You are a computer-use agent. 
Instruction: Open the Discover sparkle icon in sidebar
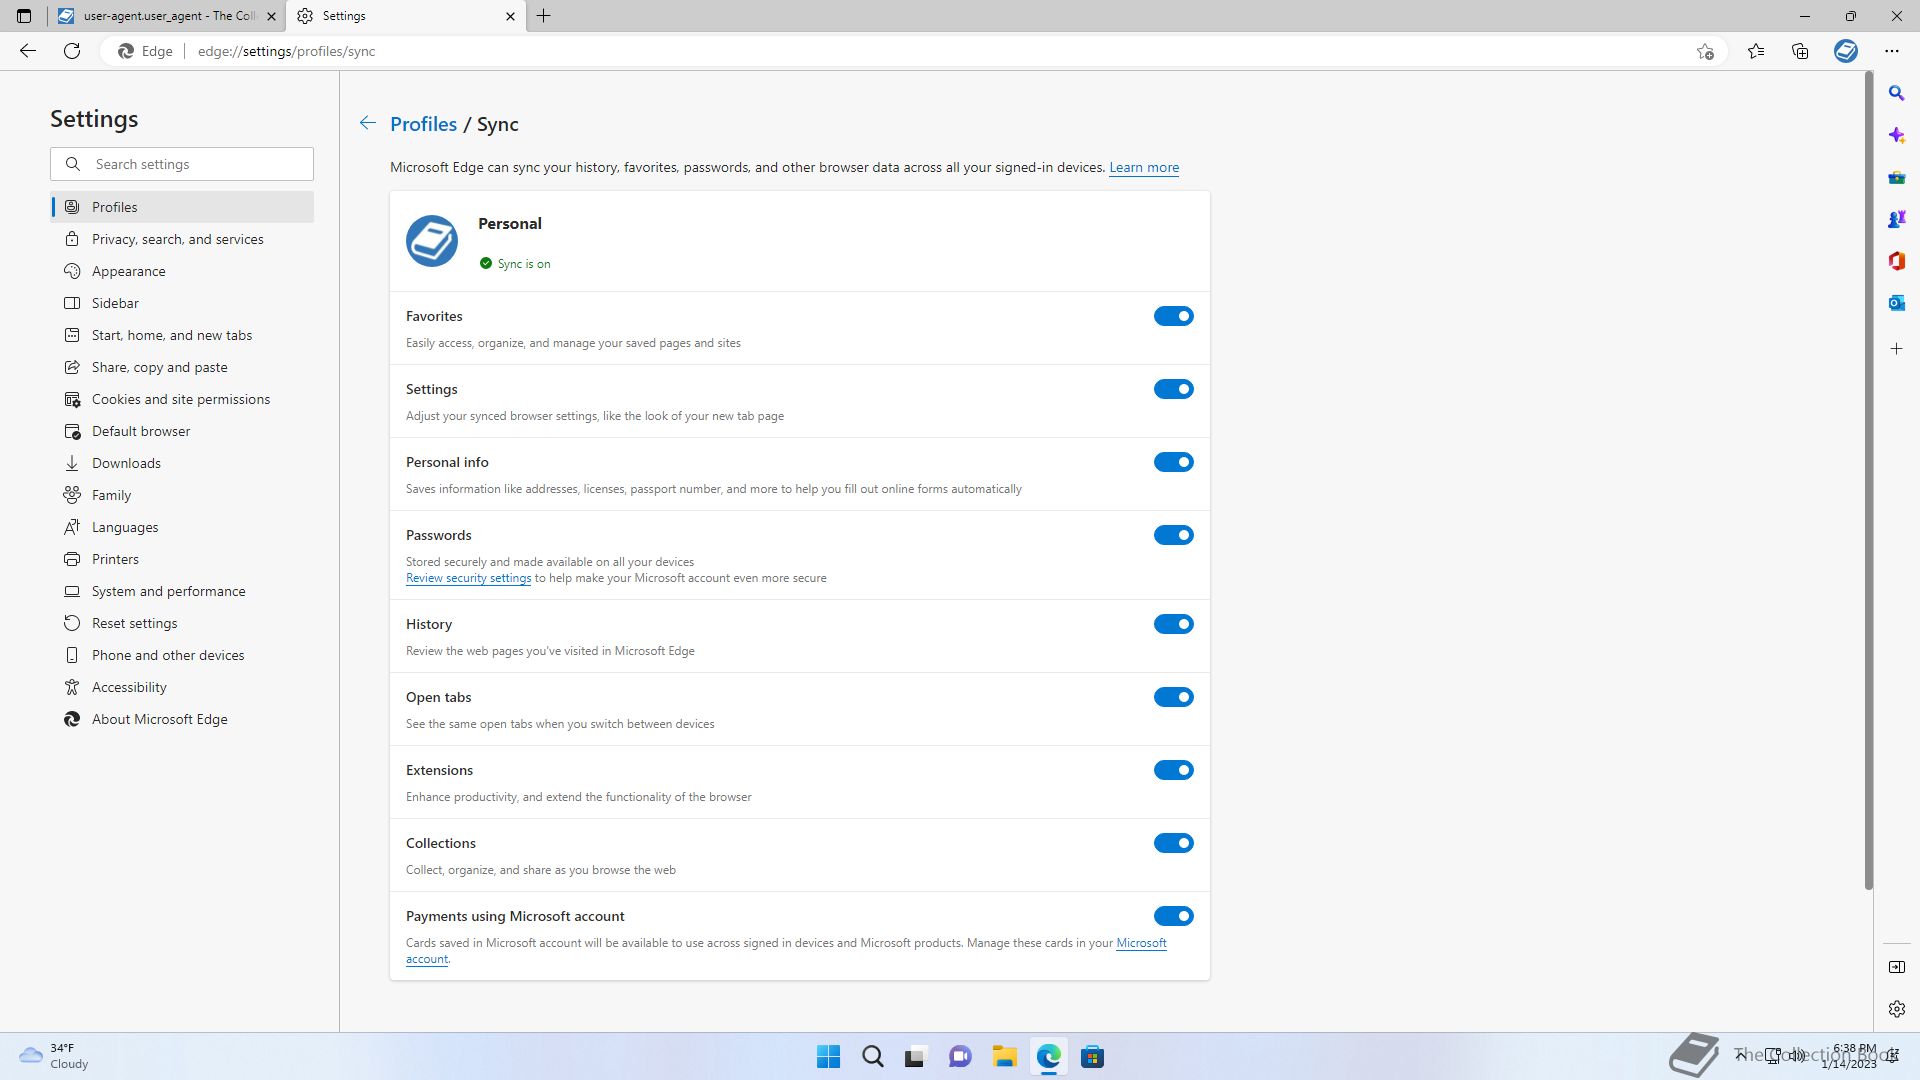point(1896,135)
